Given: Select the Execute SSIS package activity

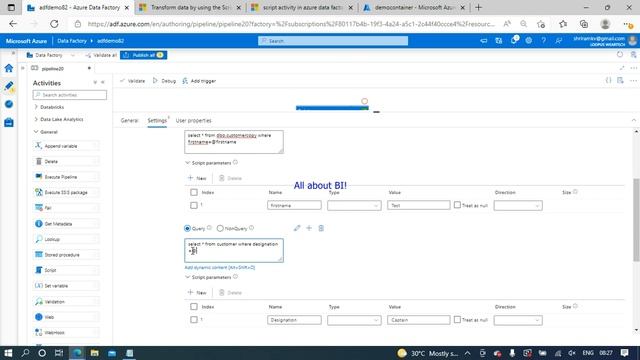Looking at the screenshot, I should [66, 192].
